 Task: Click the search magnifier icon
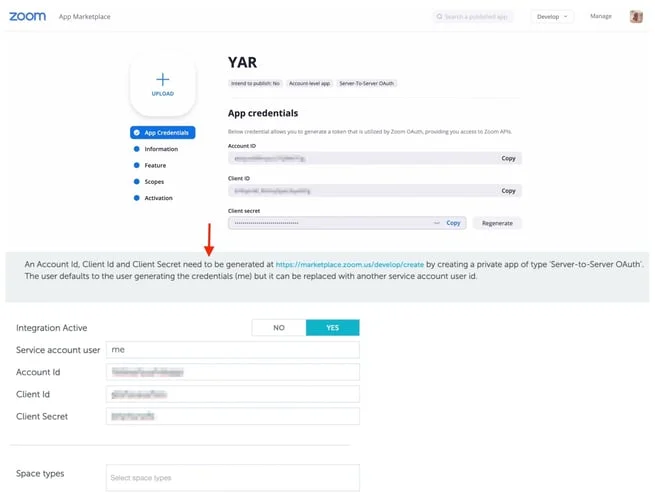click(x=439, y=17)
